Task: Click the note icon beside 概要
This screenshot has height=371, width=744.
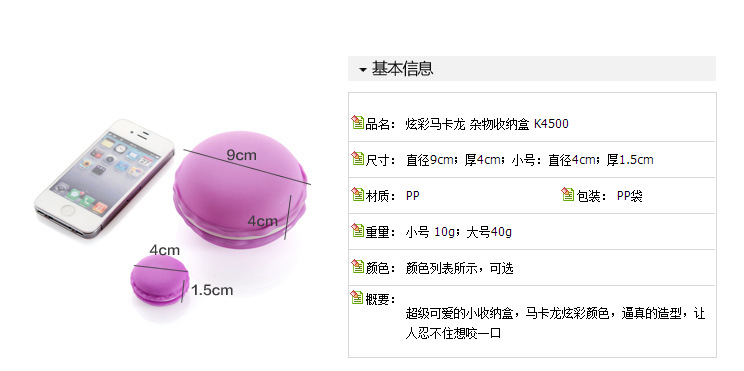Action: [x=357, y=297]
